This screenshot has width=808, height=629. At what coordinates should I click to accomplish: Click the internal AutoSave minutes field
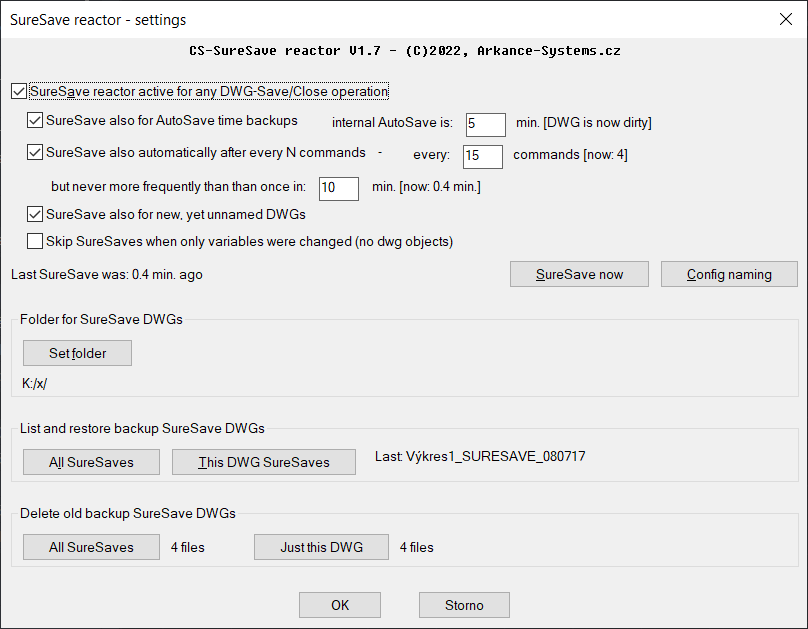tap(485, 125)
